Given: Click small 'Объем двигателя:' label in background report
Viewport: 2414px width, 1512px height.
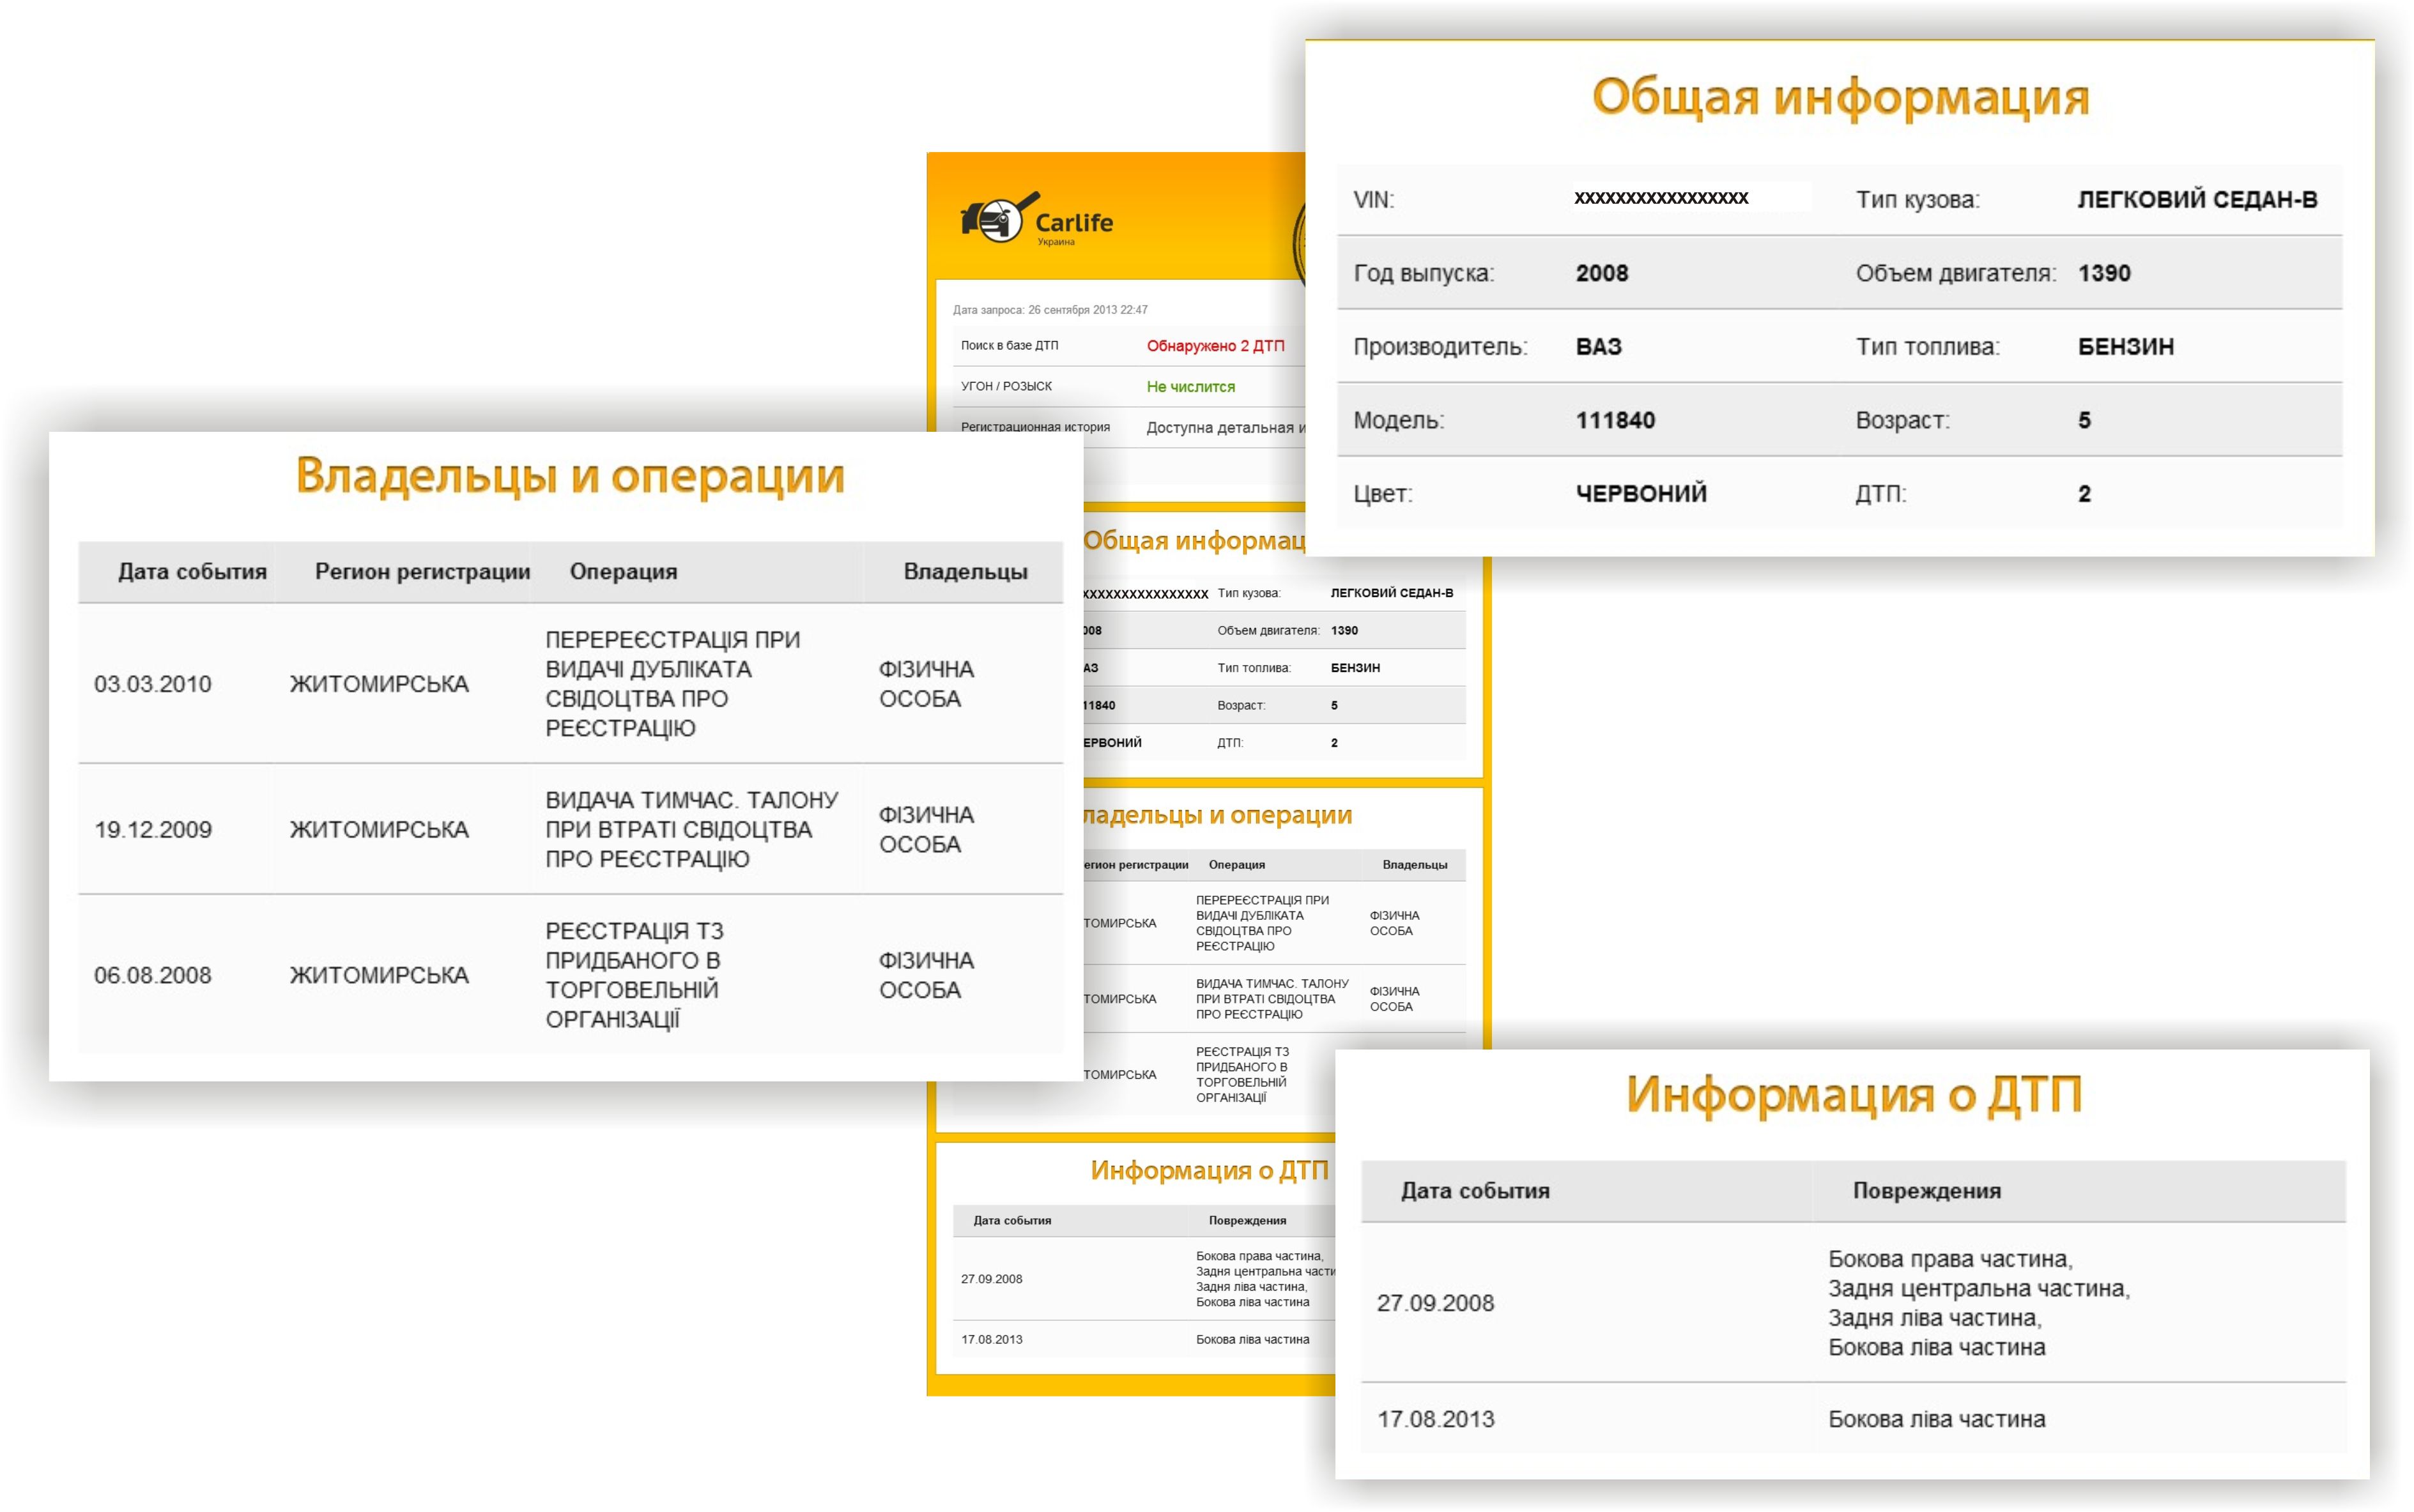Looking at the screenshot, I should coord(1268,631).
